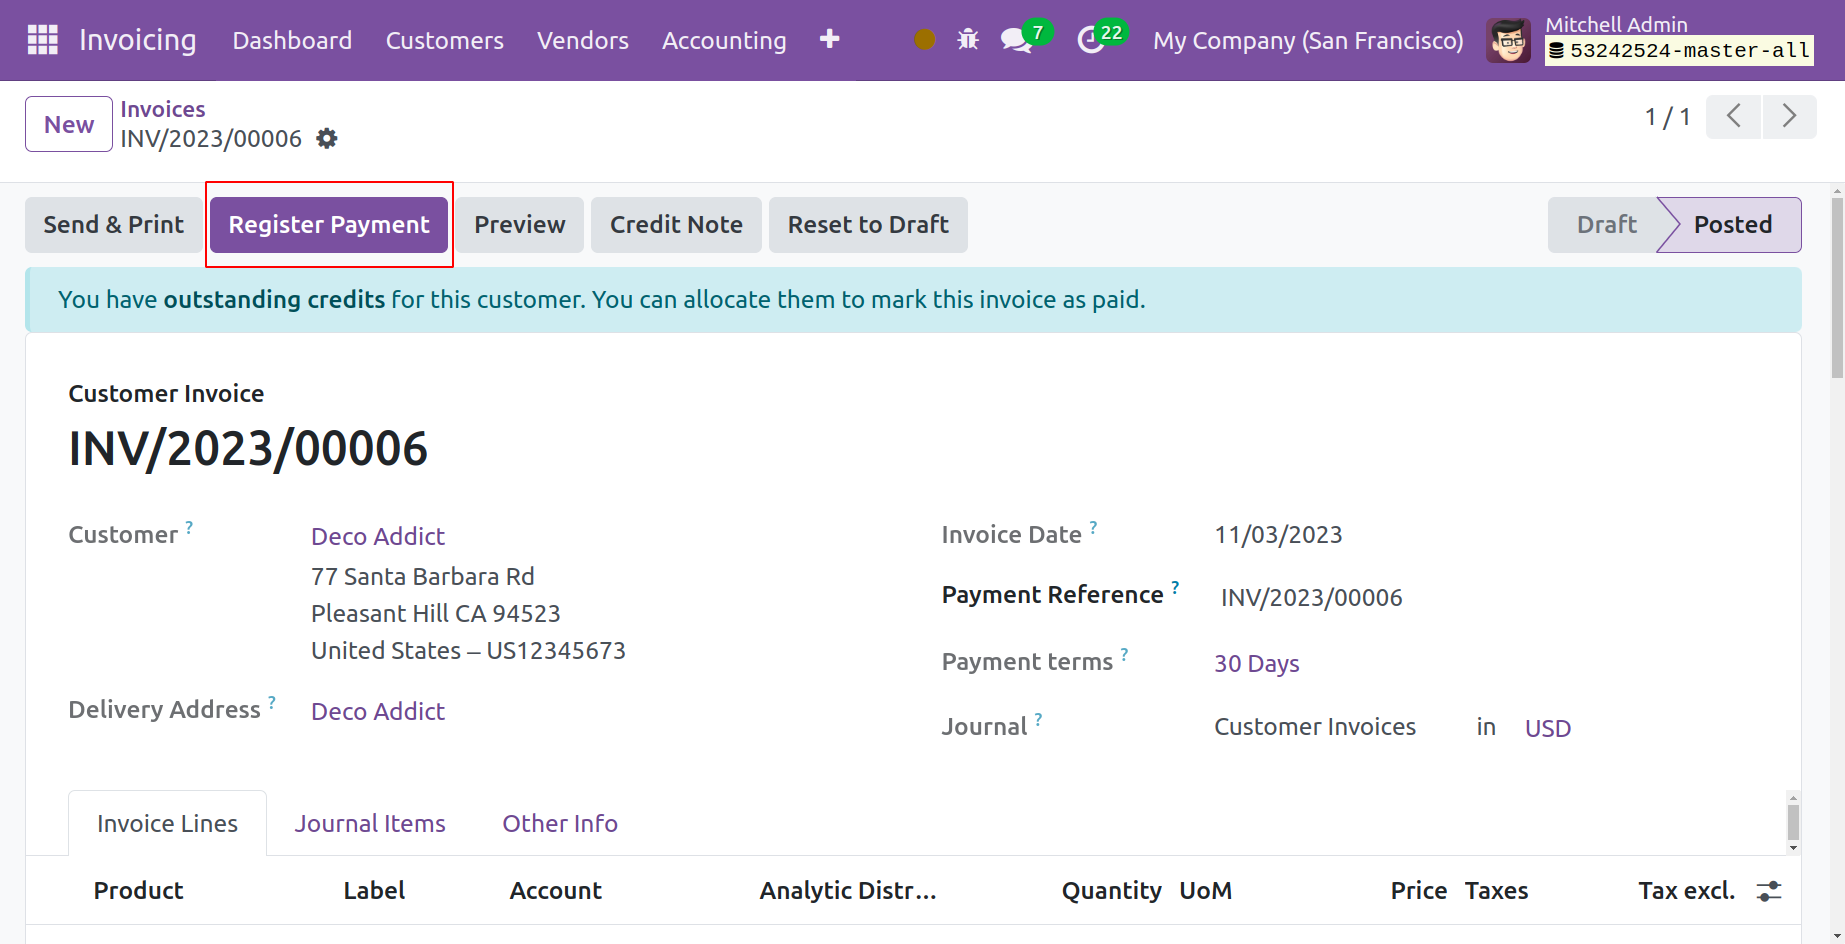1845x944 pixels.
Task: Go to previous record arrow
Action: [x=1733, y=116]
